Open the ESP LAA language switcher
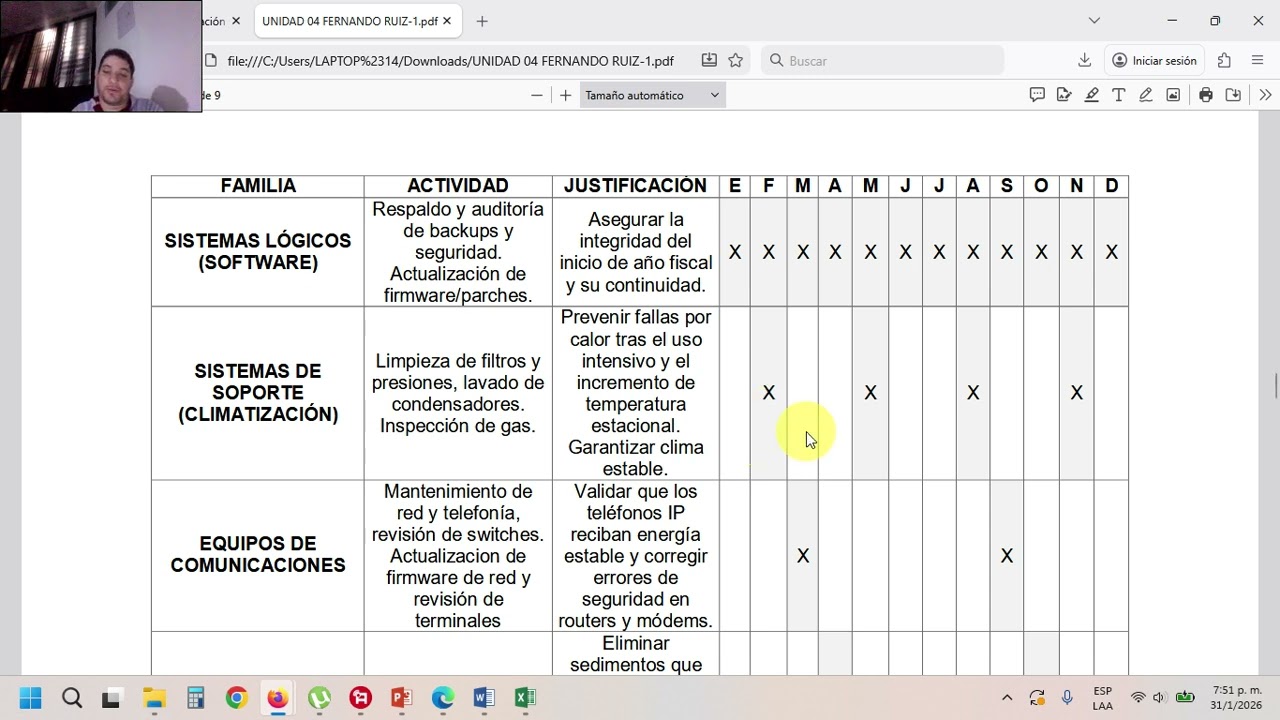Viewport: 1280px width, 720px height. 1102,698
